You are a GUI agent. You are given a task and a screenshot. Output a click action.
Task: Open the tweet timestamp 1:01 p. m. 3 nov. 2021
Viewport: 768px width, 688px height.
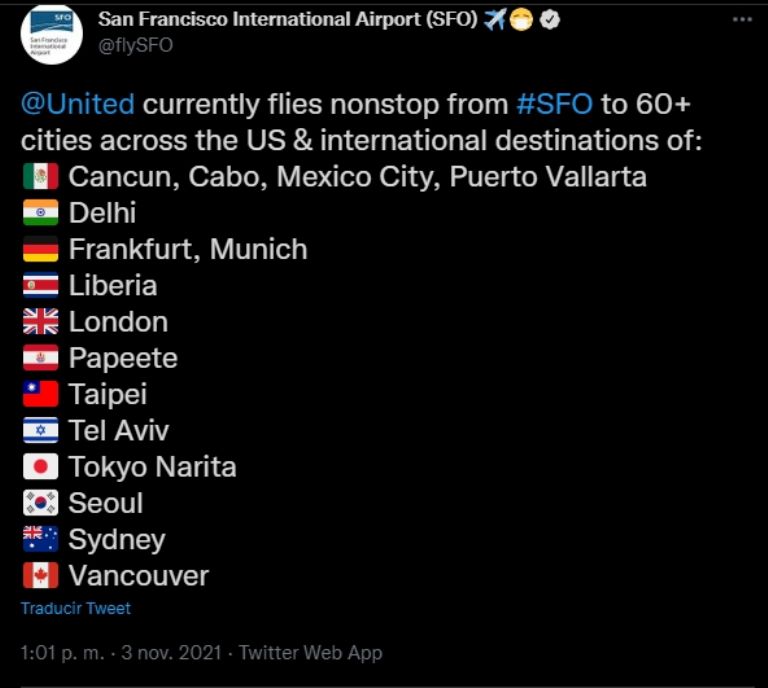coord(121,653)
